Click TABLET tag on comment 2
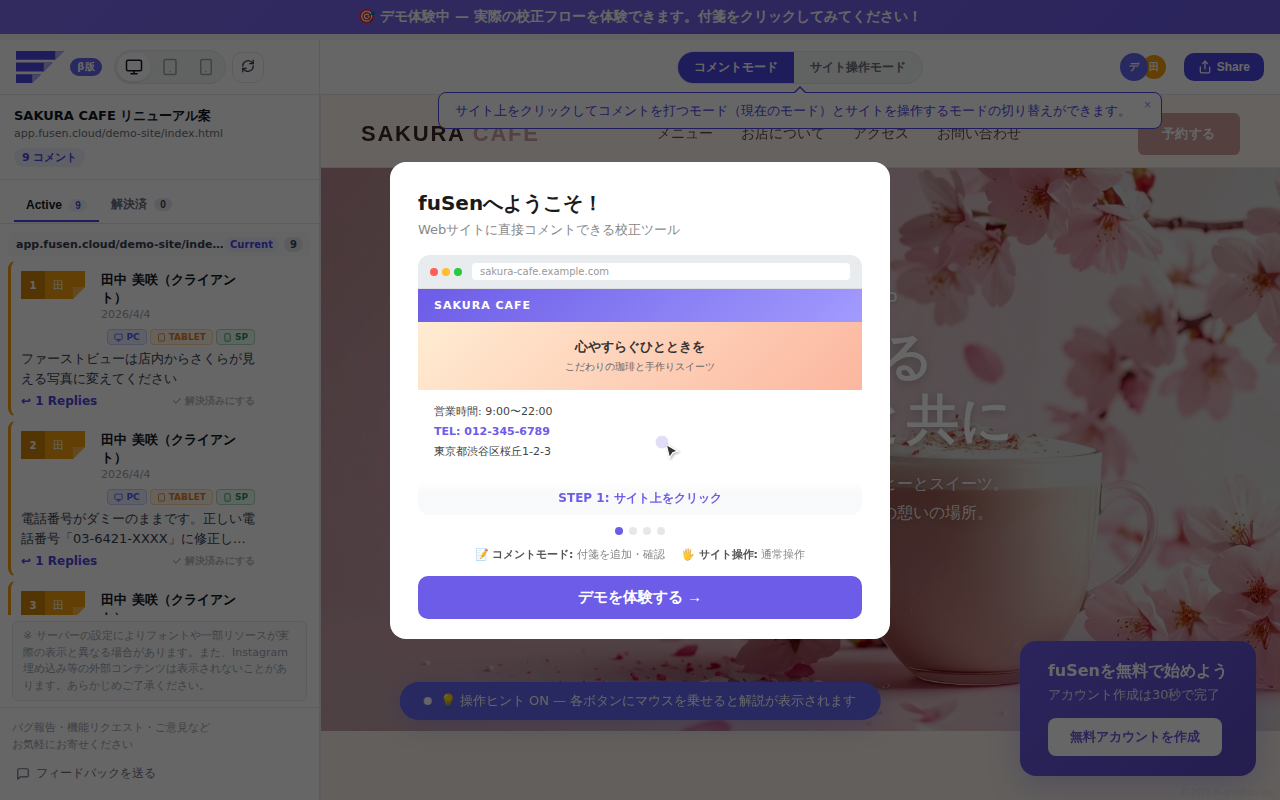Screen dimensions: 1280x800 tap(181, 497)
